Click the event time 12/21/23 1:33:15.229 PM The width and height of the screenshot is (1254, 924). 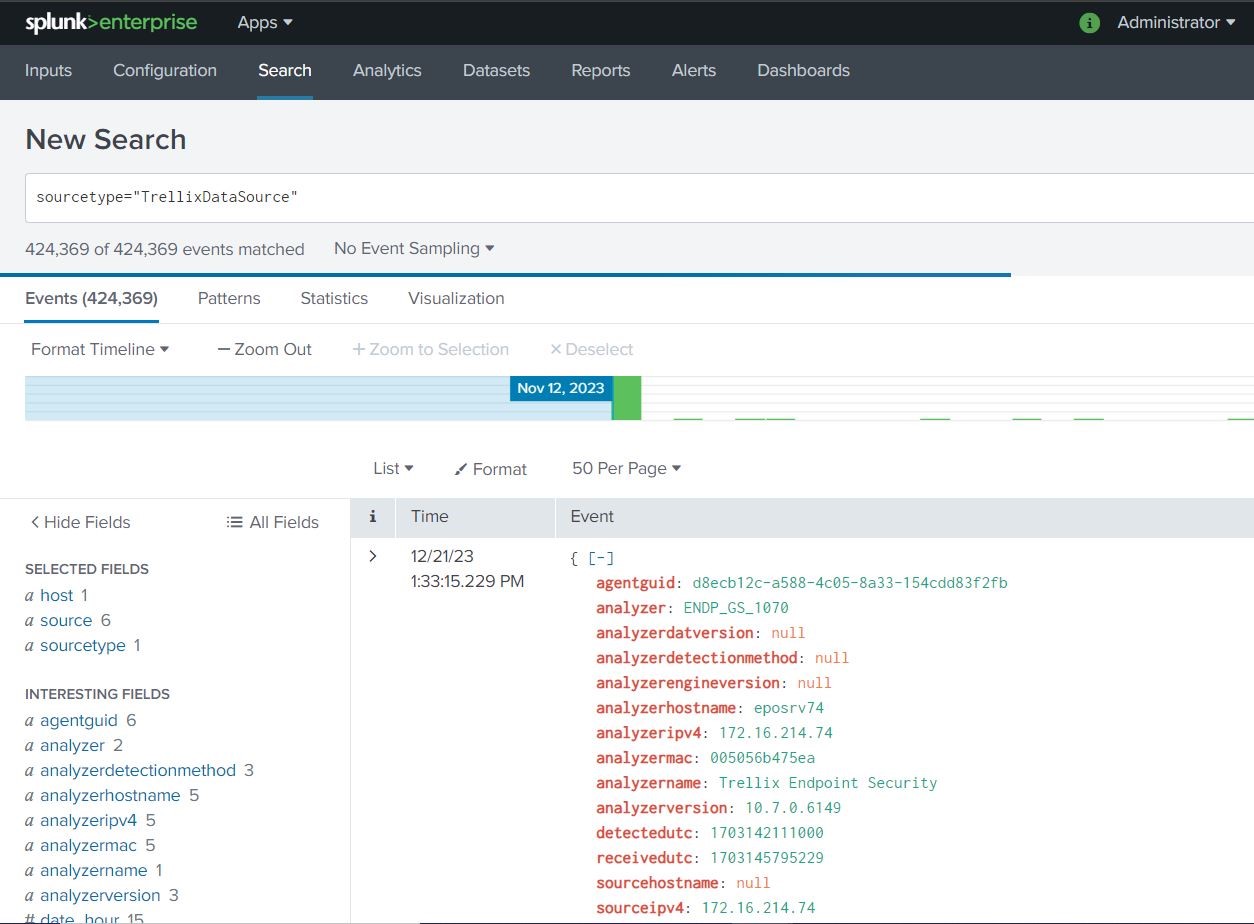pyautogui.click(x=467, y=569)
